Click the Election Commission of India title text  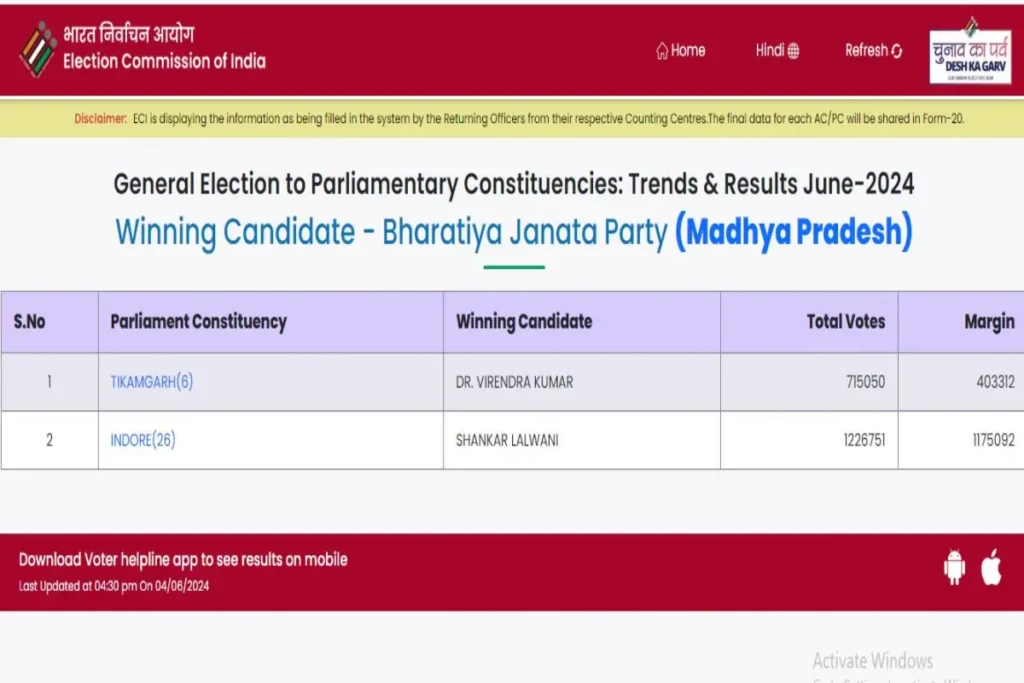(165, 61)
